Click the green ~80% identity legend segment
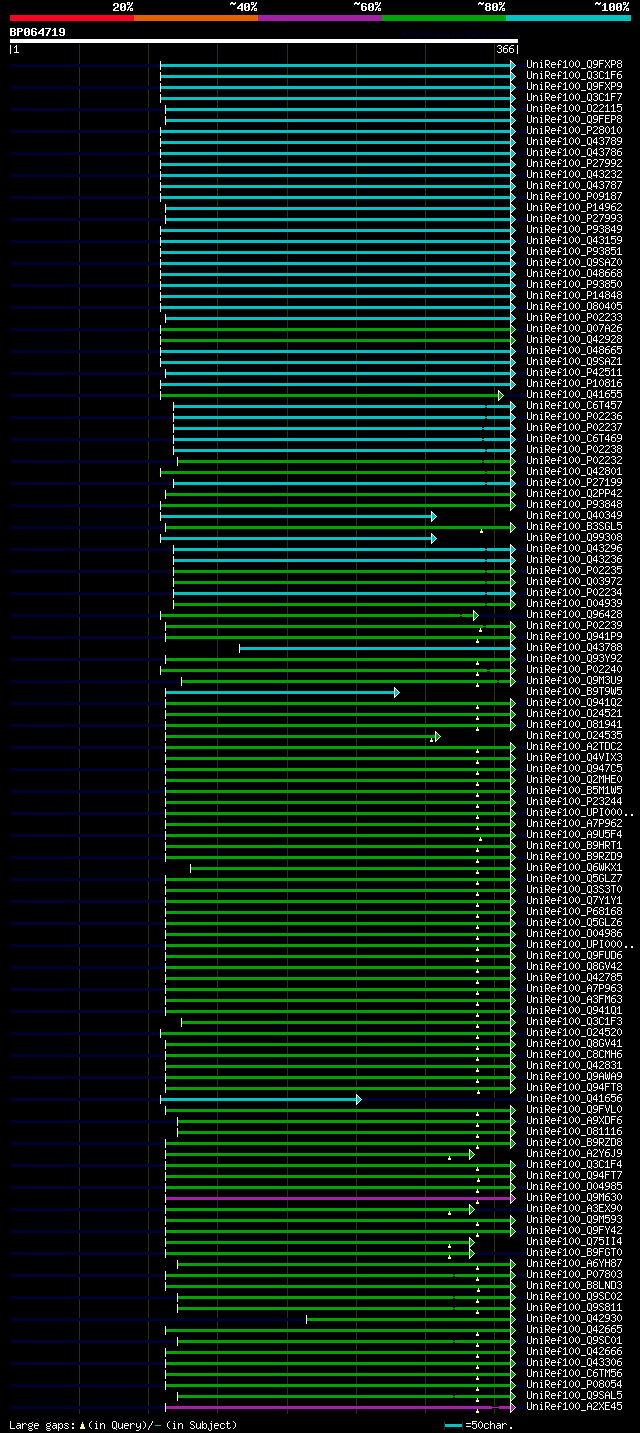Viewport: 640px width, 1433px height. point(444,18)
